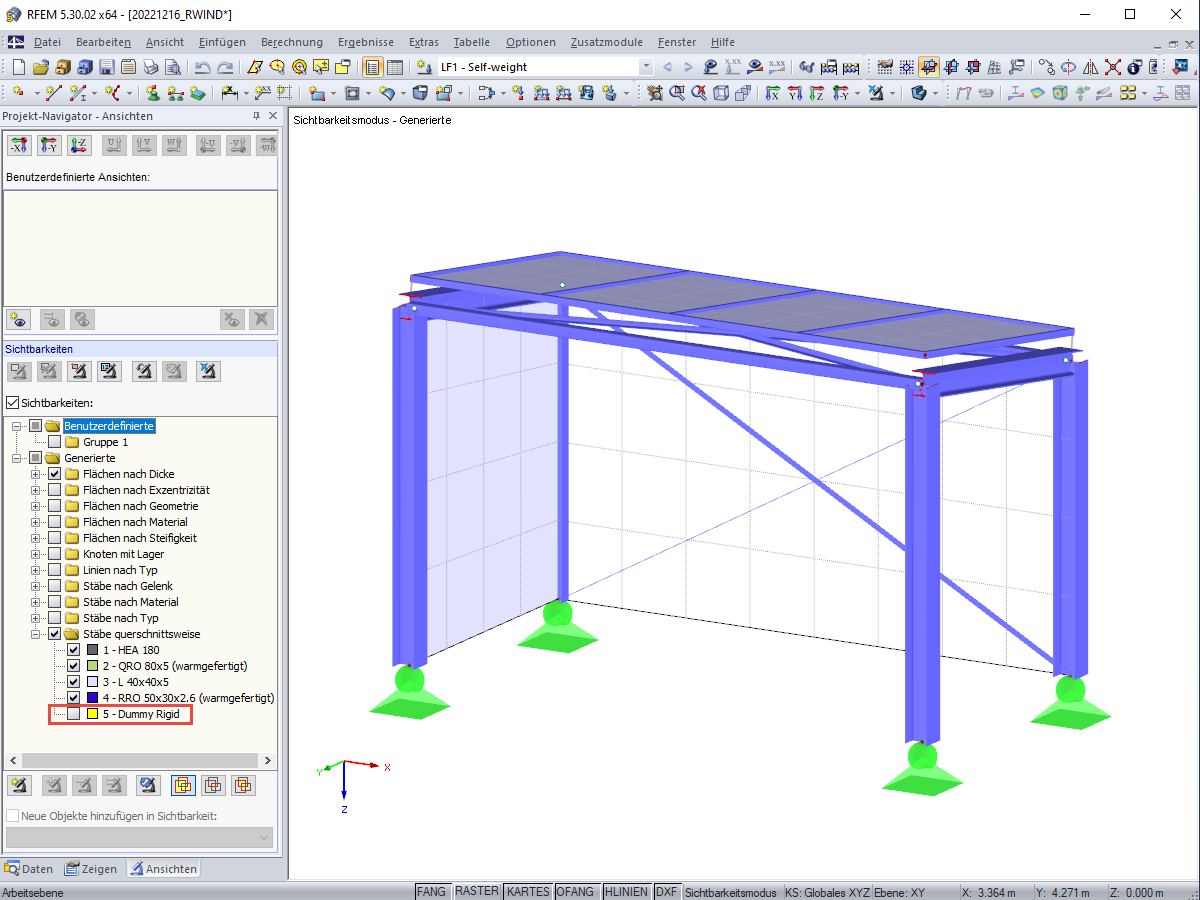Click the Table display icon in toolbar
1200x900 pixels.
pos(395,67)
